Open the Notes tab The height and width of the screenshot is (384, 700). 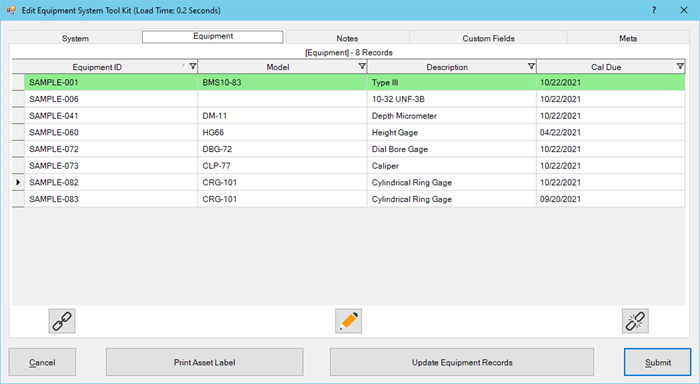click(347, 38)
